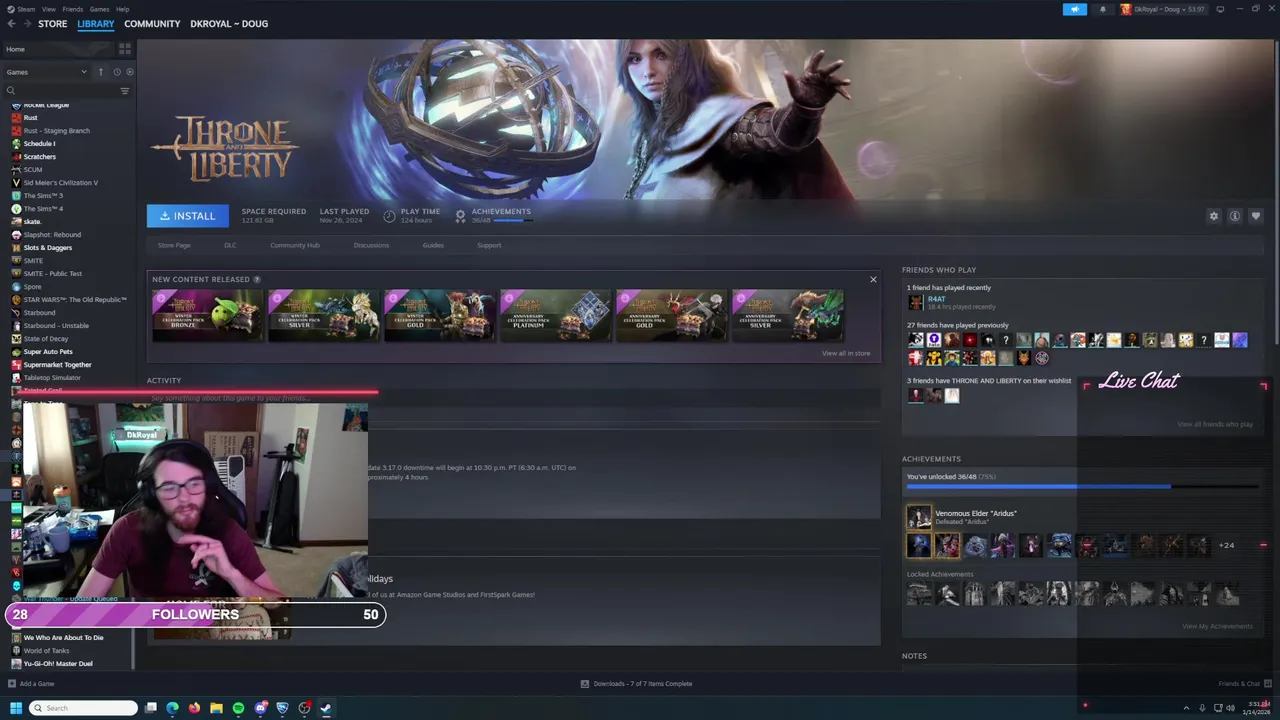Select Sid Meier's Civilization V in list

tap(60, 183)
